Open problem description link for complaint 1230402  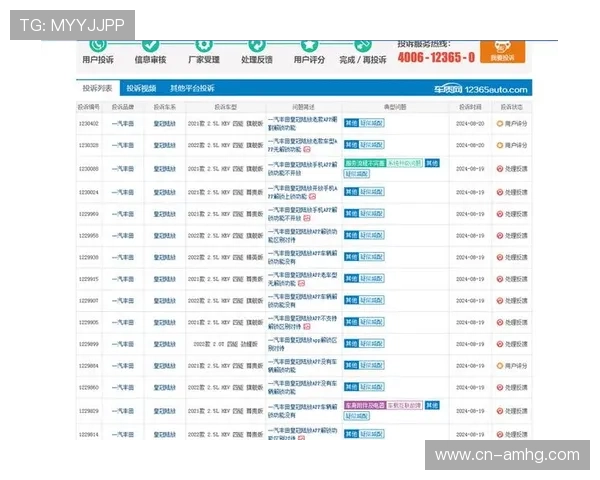302,123
